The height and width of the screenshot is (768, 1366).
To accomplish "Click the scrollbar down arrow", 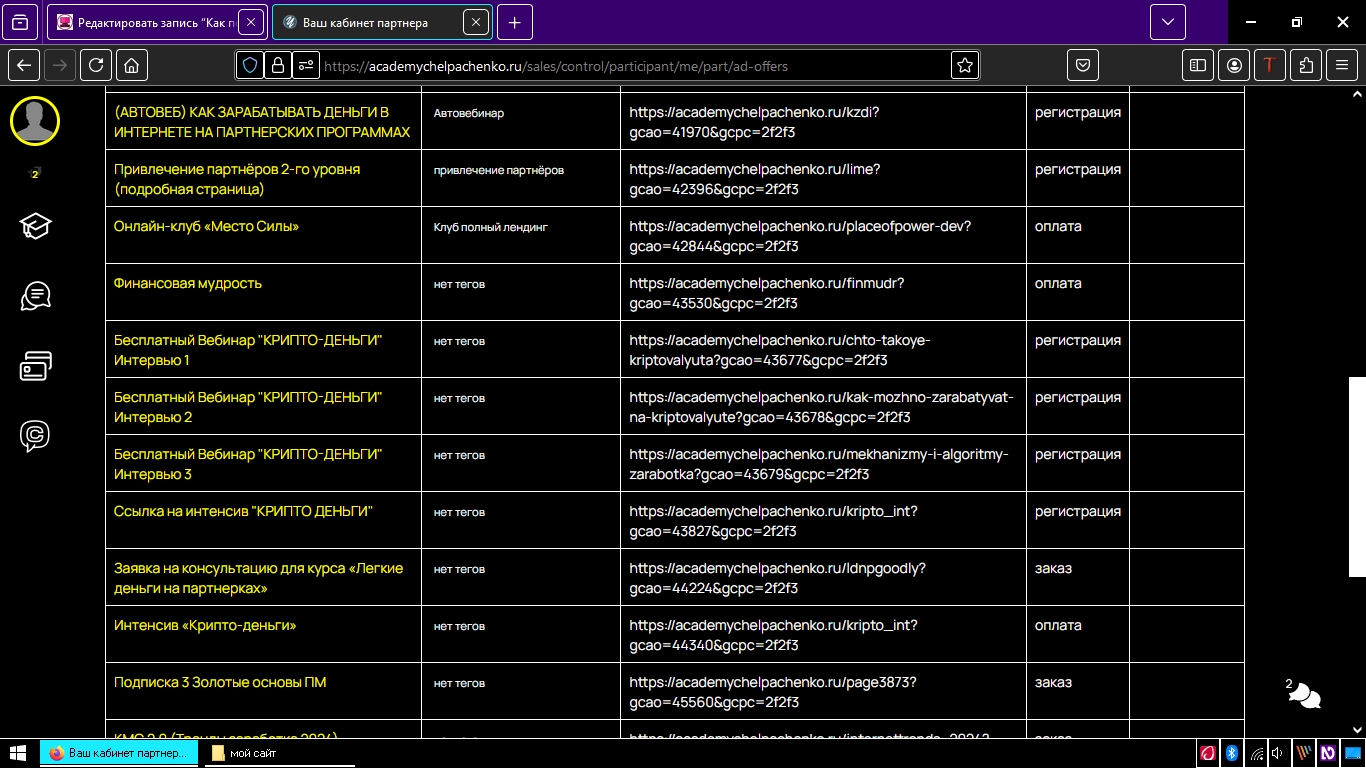I will (1357, 730).
